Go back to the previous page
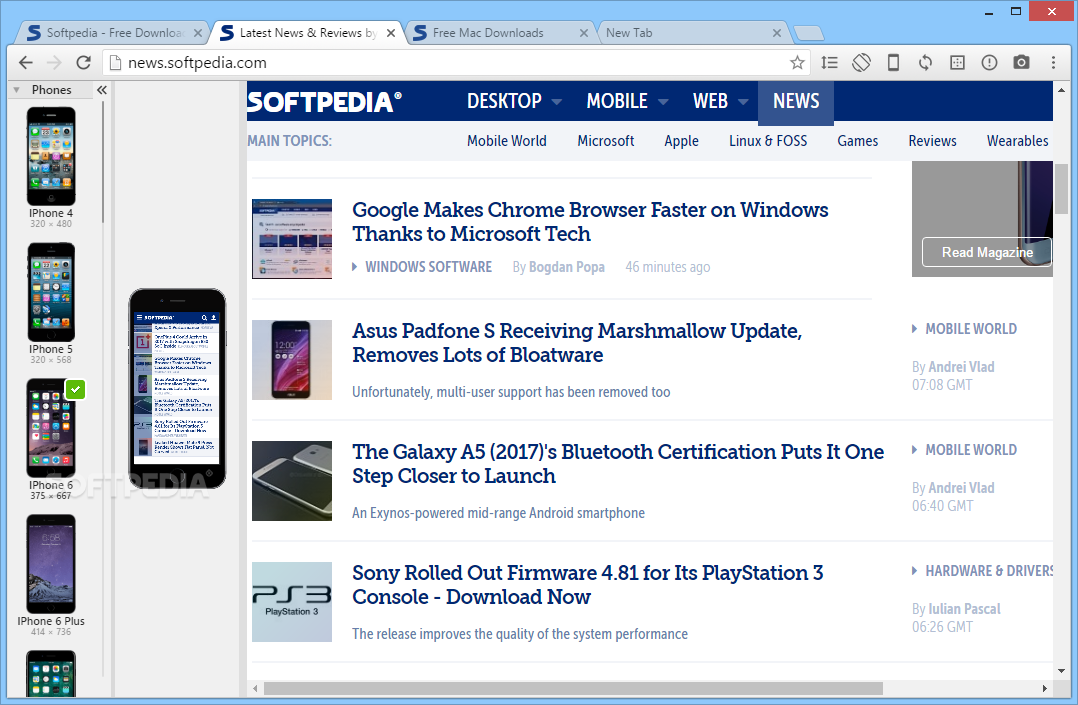 [x=25, y=63]
